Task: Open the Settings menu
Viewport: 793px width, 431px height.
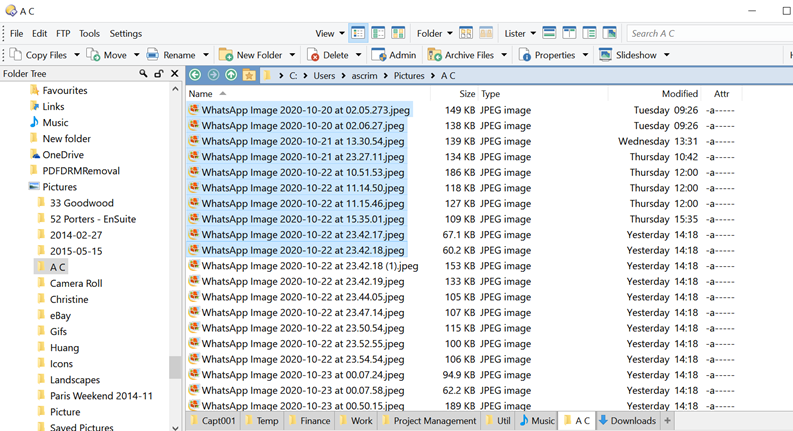Action: (126, 33)
